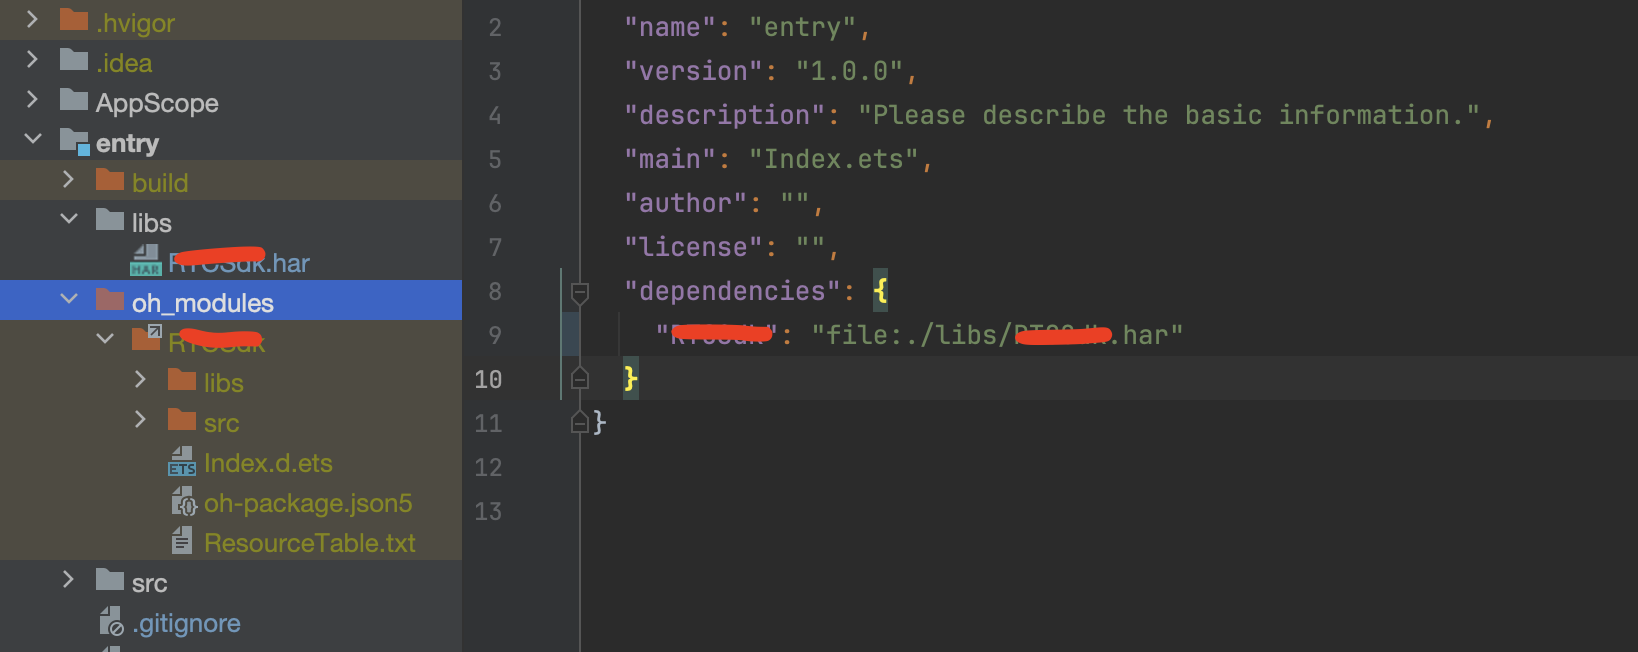Click the "description" key
The width and height of the screenshot is (1638, 652).
click(725, 115)
